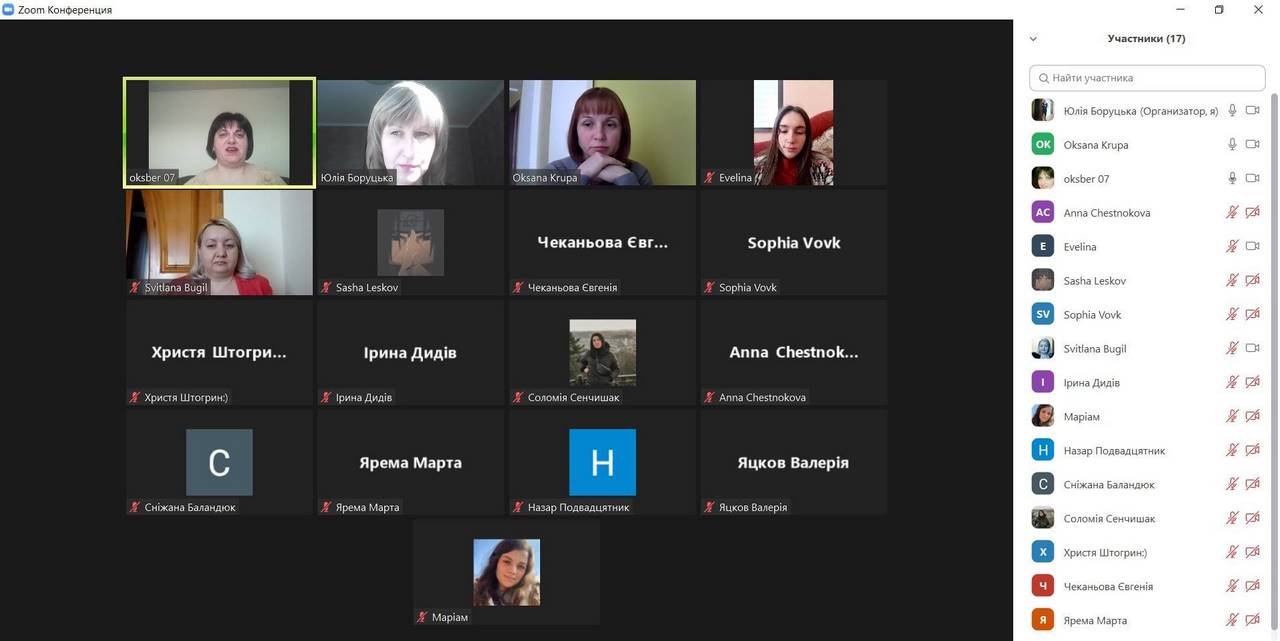Select Назар Подвадцятник in the participants list

point(1114,450)
